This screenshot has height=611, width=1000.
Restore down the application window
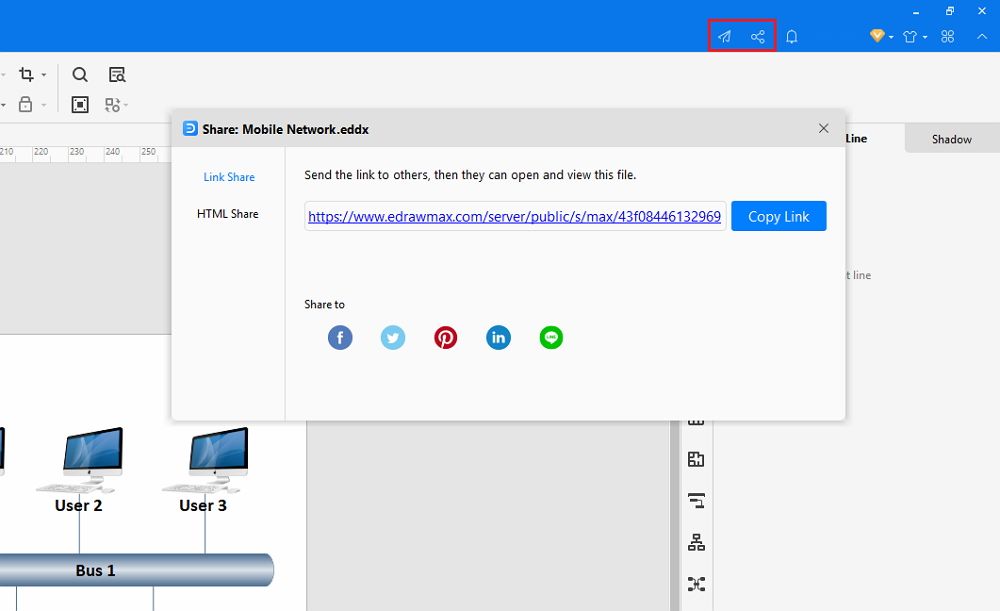(950, 11)
